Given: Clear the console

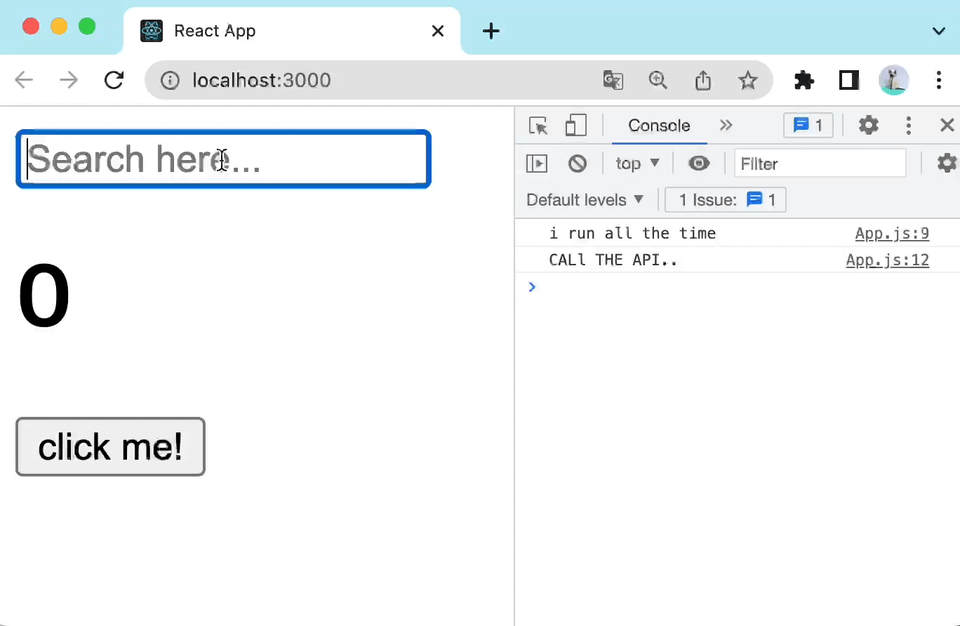Looking at the screenshot, I should pos(577,164).
